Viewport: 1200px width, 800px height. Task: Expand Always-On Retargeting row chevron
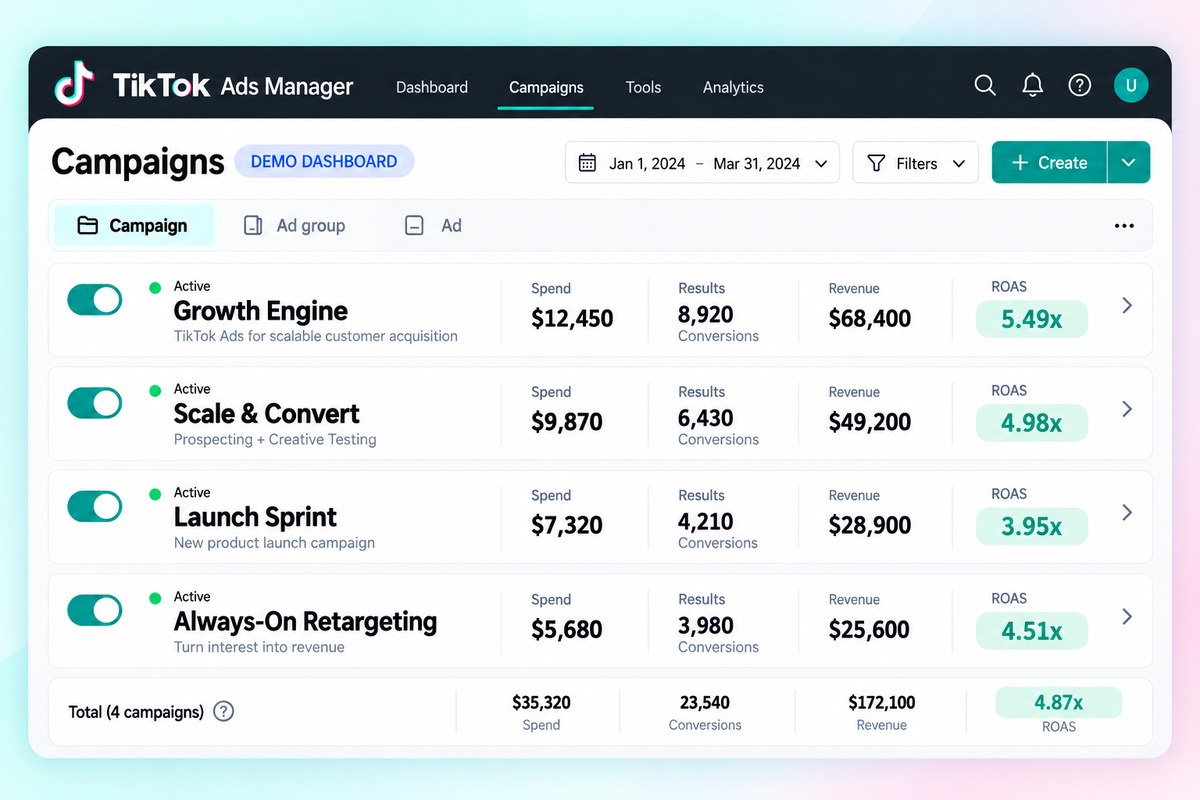coord(1127,616)
